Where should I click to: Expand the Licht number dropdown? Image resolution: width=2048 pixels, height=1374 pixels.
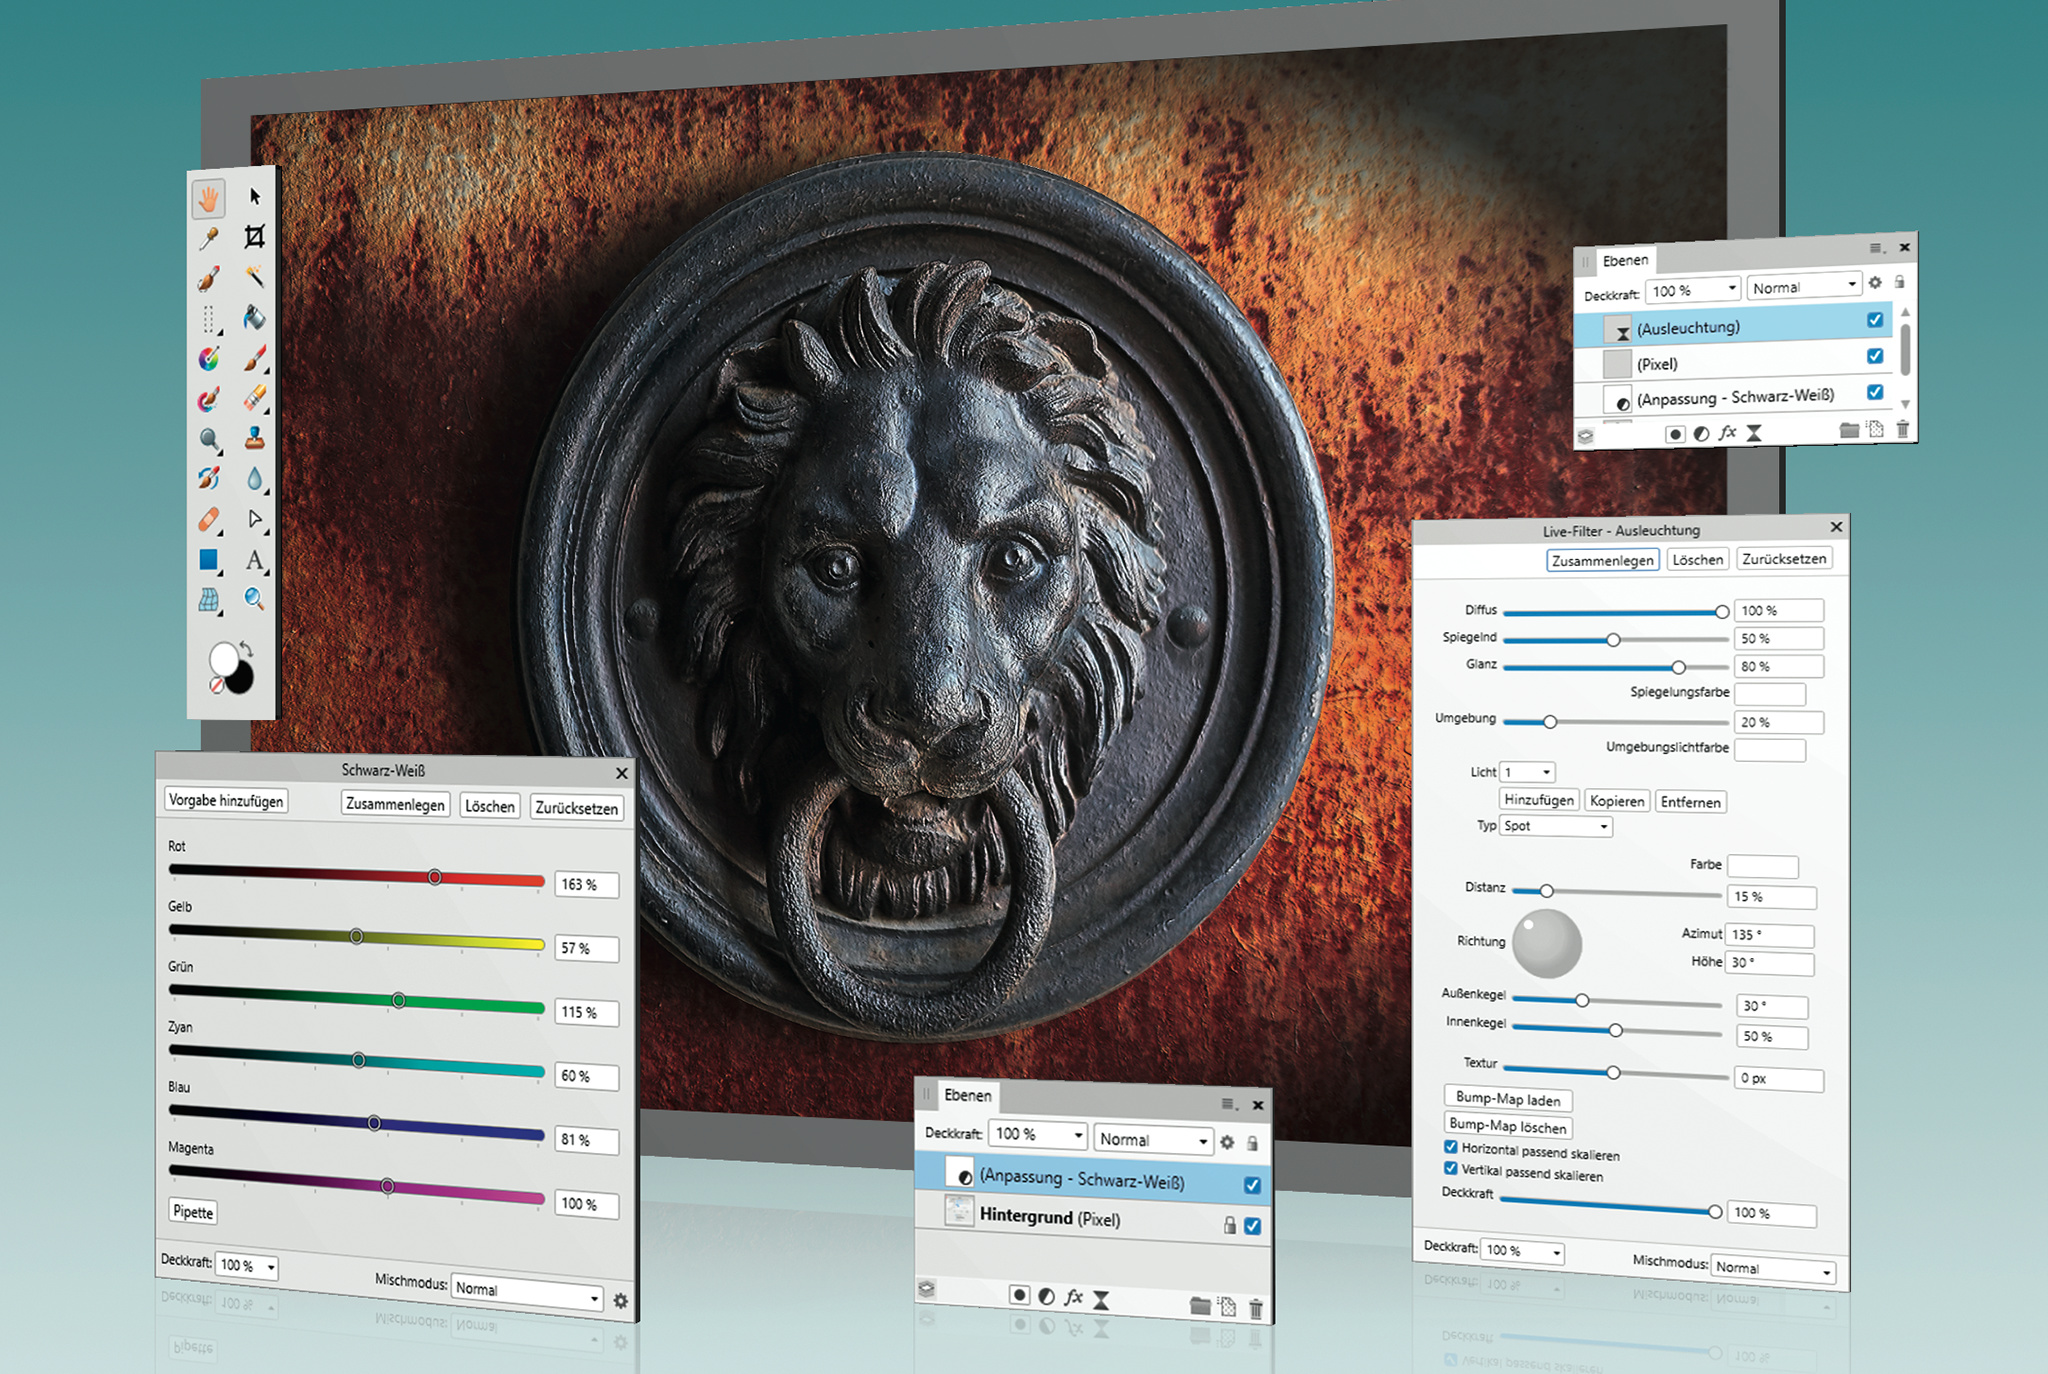click(x=1528, y=772)
